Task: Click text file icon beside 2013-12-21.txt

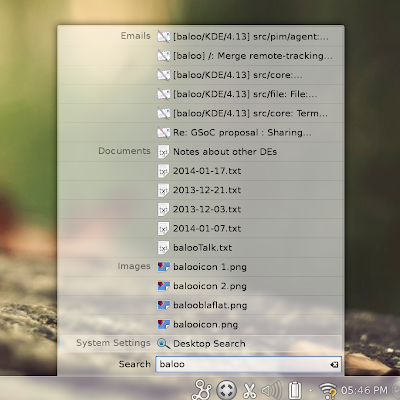Action: point(163,190)
